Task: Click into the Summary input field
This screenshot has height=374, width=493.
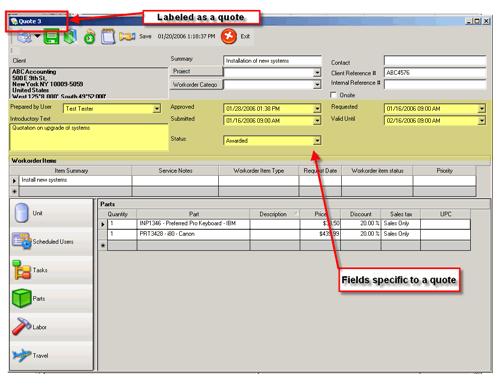Action: coord(272,61)
